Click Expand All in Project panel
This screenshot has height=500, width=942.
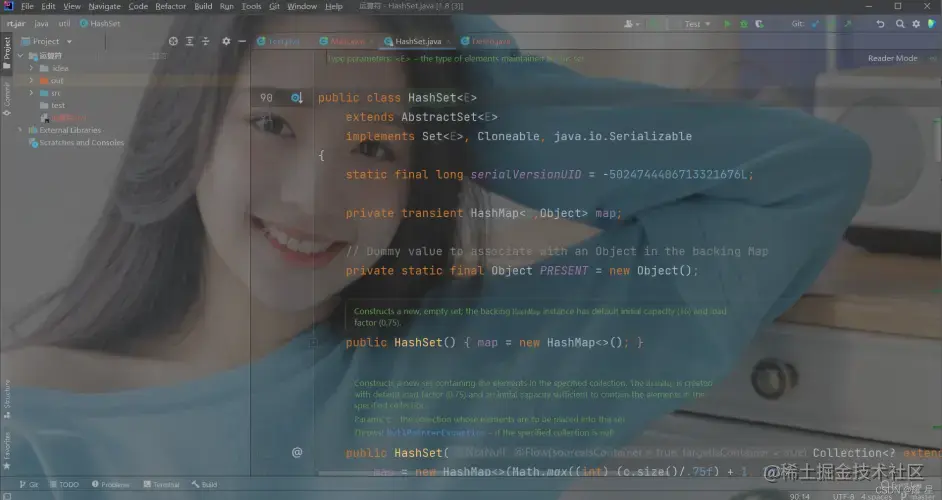tap(189, 41)
